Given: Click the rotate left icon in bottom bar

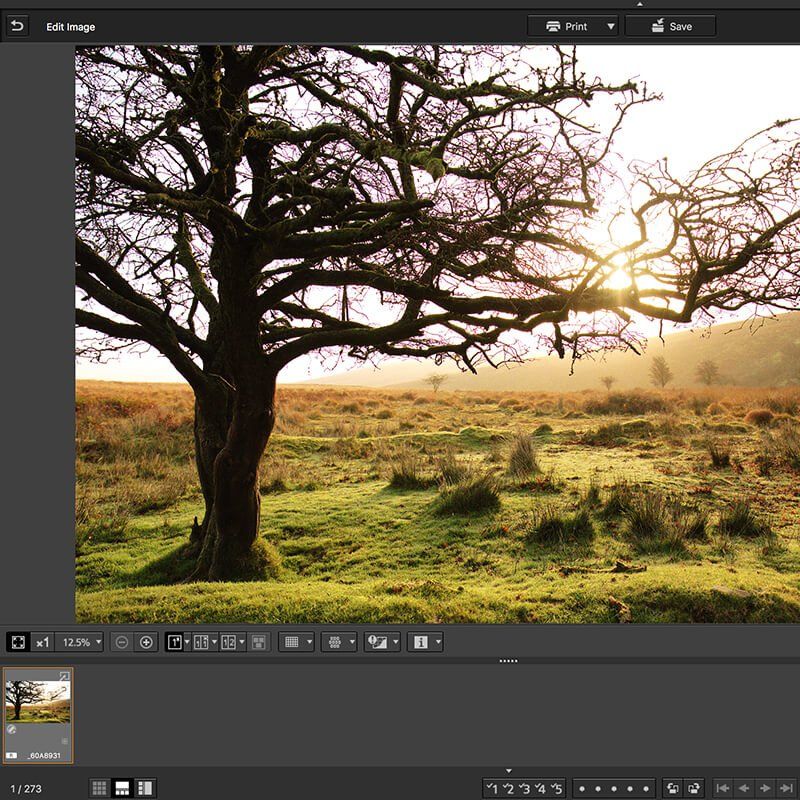Looking at the screenshot, I should click(674, 788).
